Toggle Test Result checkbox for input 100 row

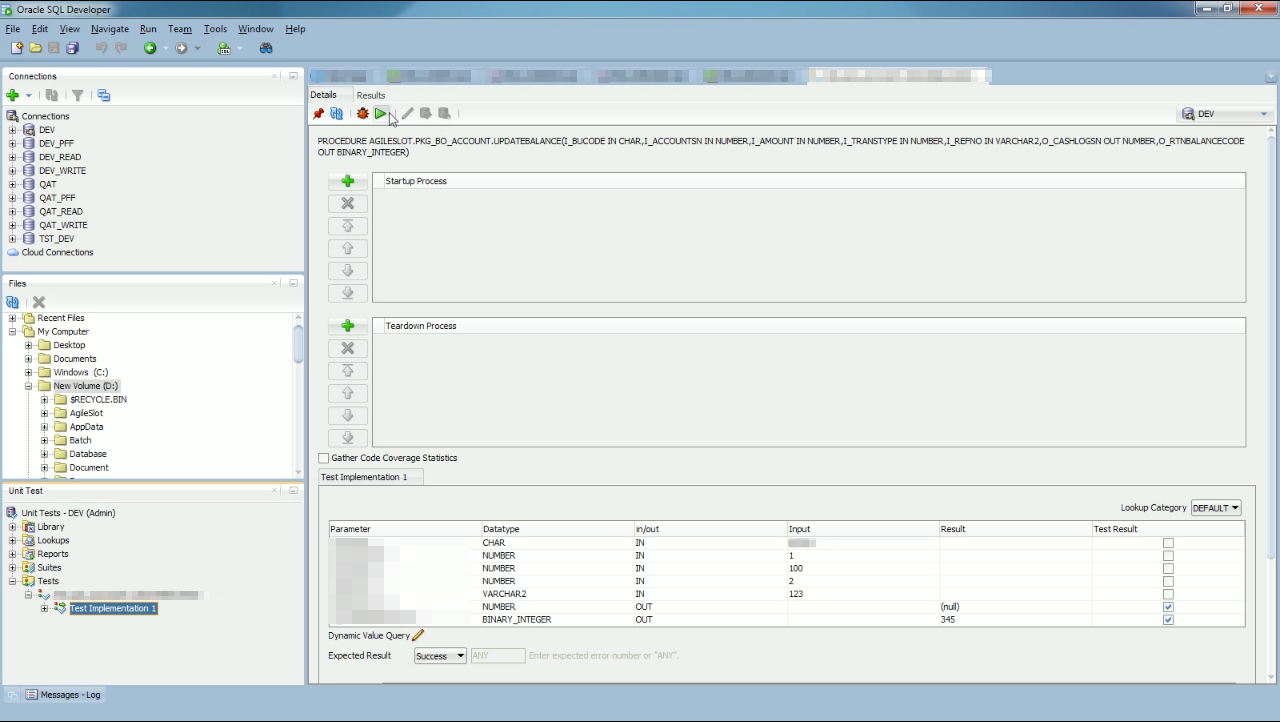(1168, 568)
